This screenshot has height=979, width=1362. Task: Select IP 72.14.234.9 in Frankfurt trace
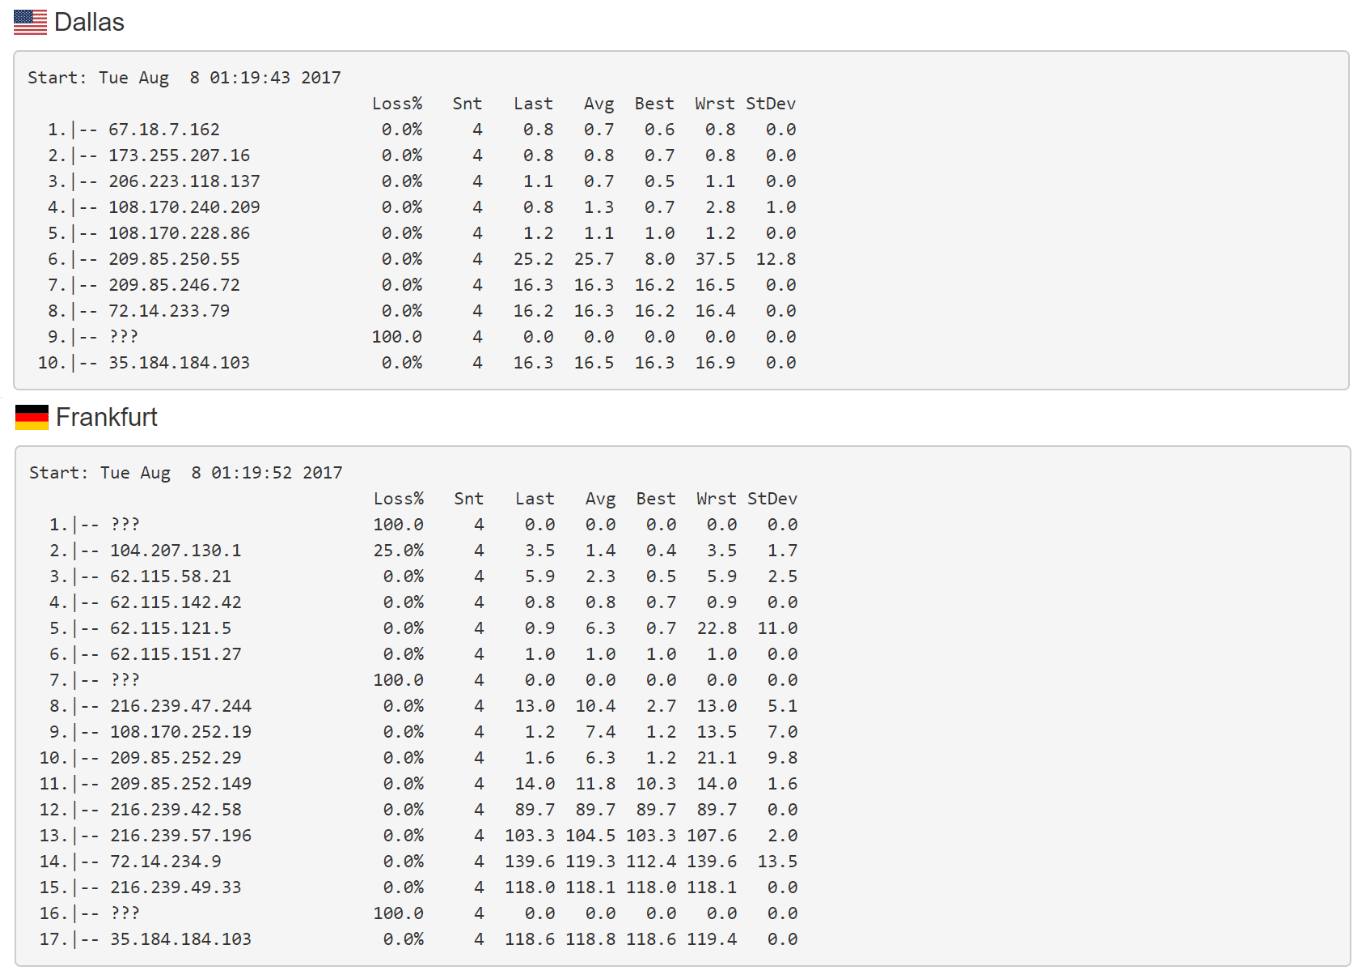[166, 863]
